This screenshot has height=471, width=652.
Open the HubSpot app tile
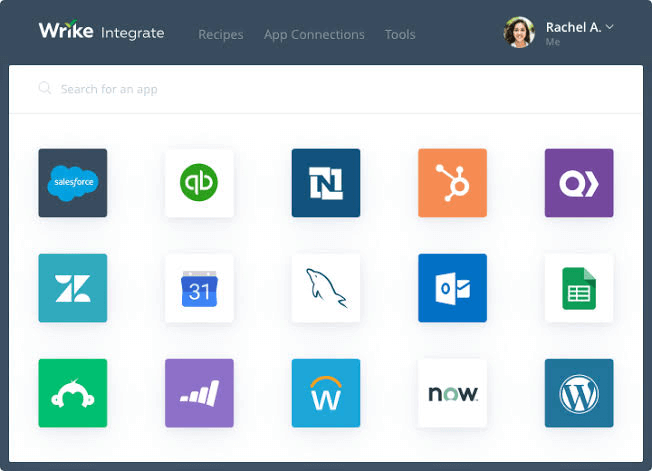click(452, 183)
